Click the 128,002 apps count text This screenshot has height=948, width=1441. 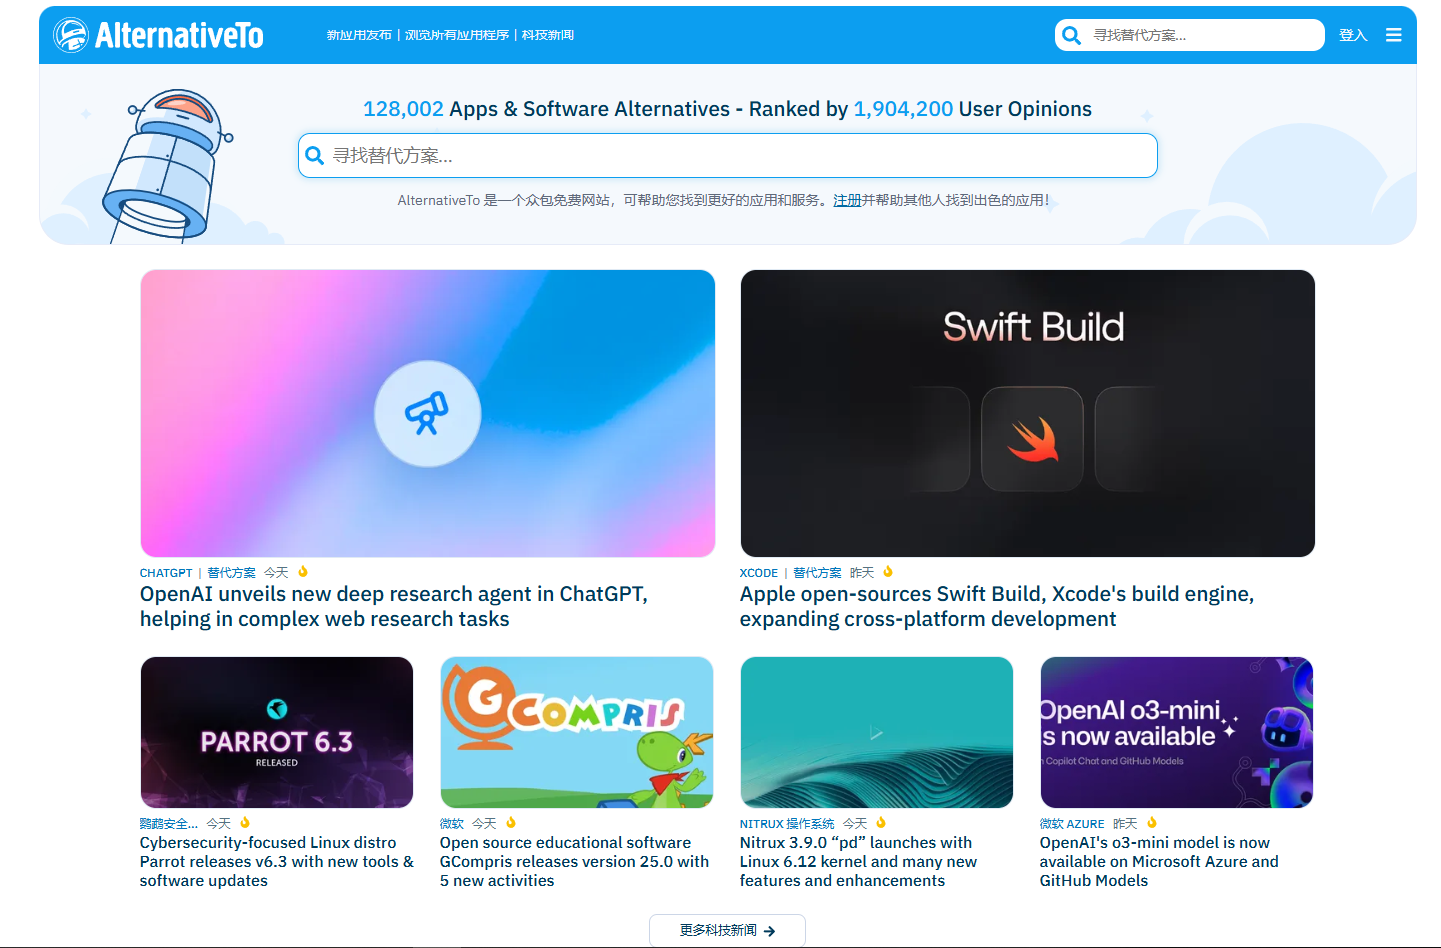(x=403, y=109)
